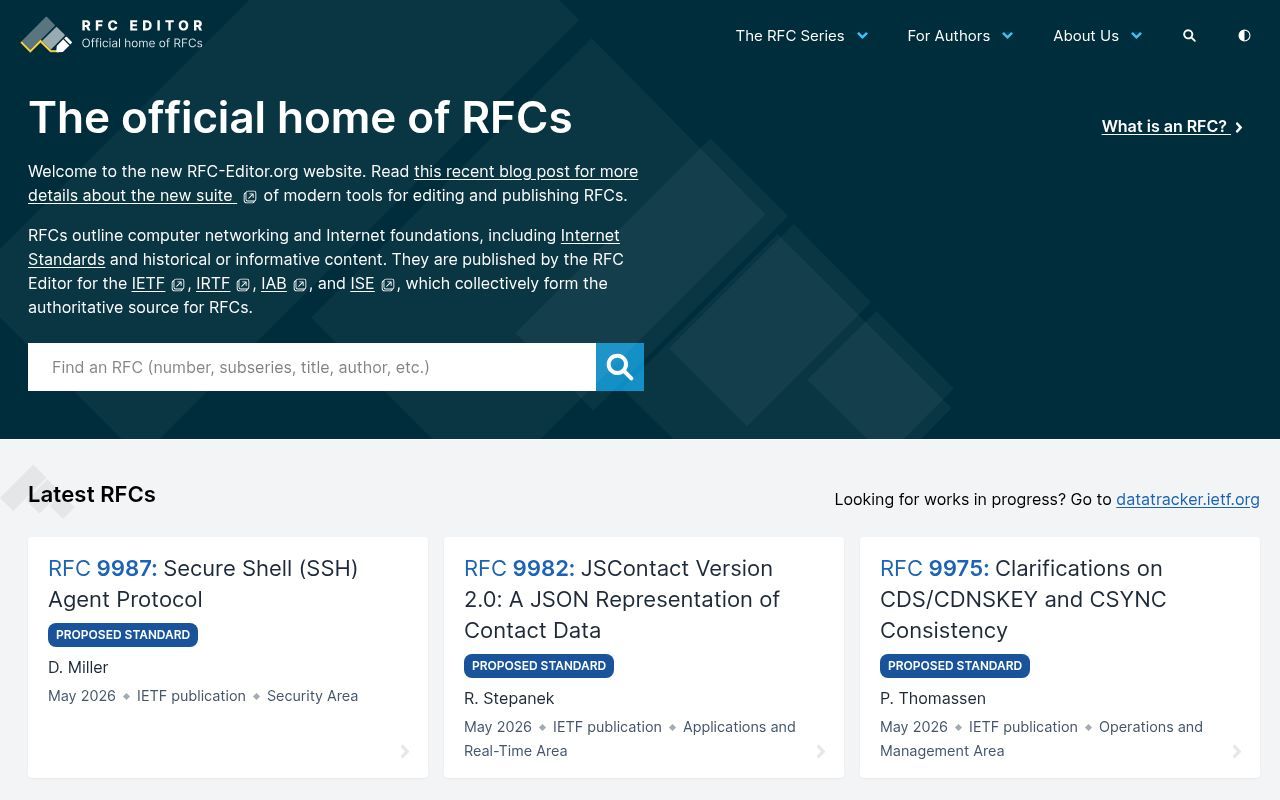Click the external link icon after IETF
Screen dimensions: 1280x800
178,285
